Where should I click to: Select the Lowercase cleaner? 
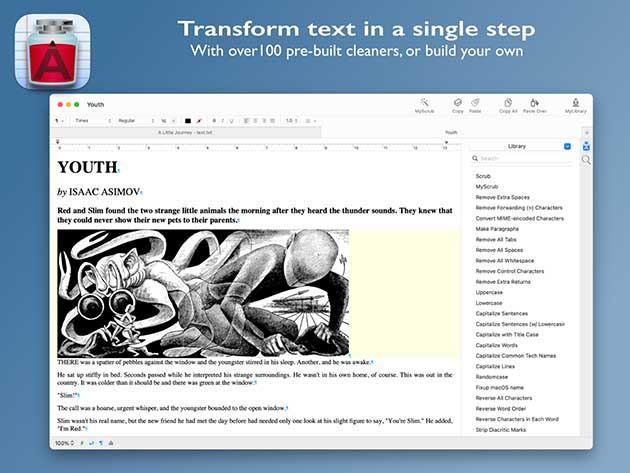coord(489,303)
